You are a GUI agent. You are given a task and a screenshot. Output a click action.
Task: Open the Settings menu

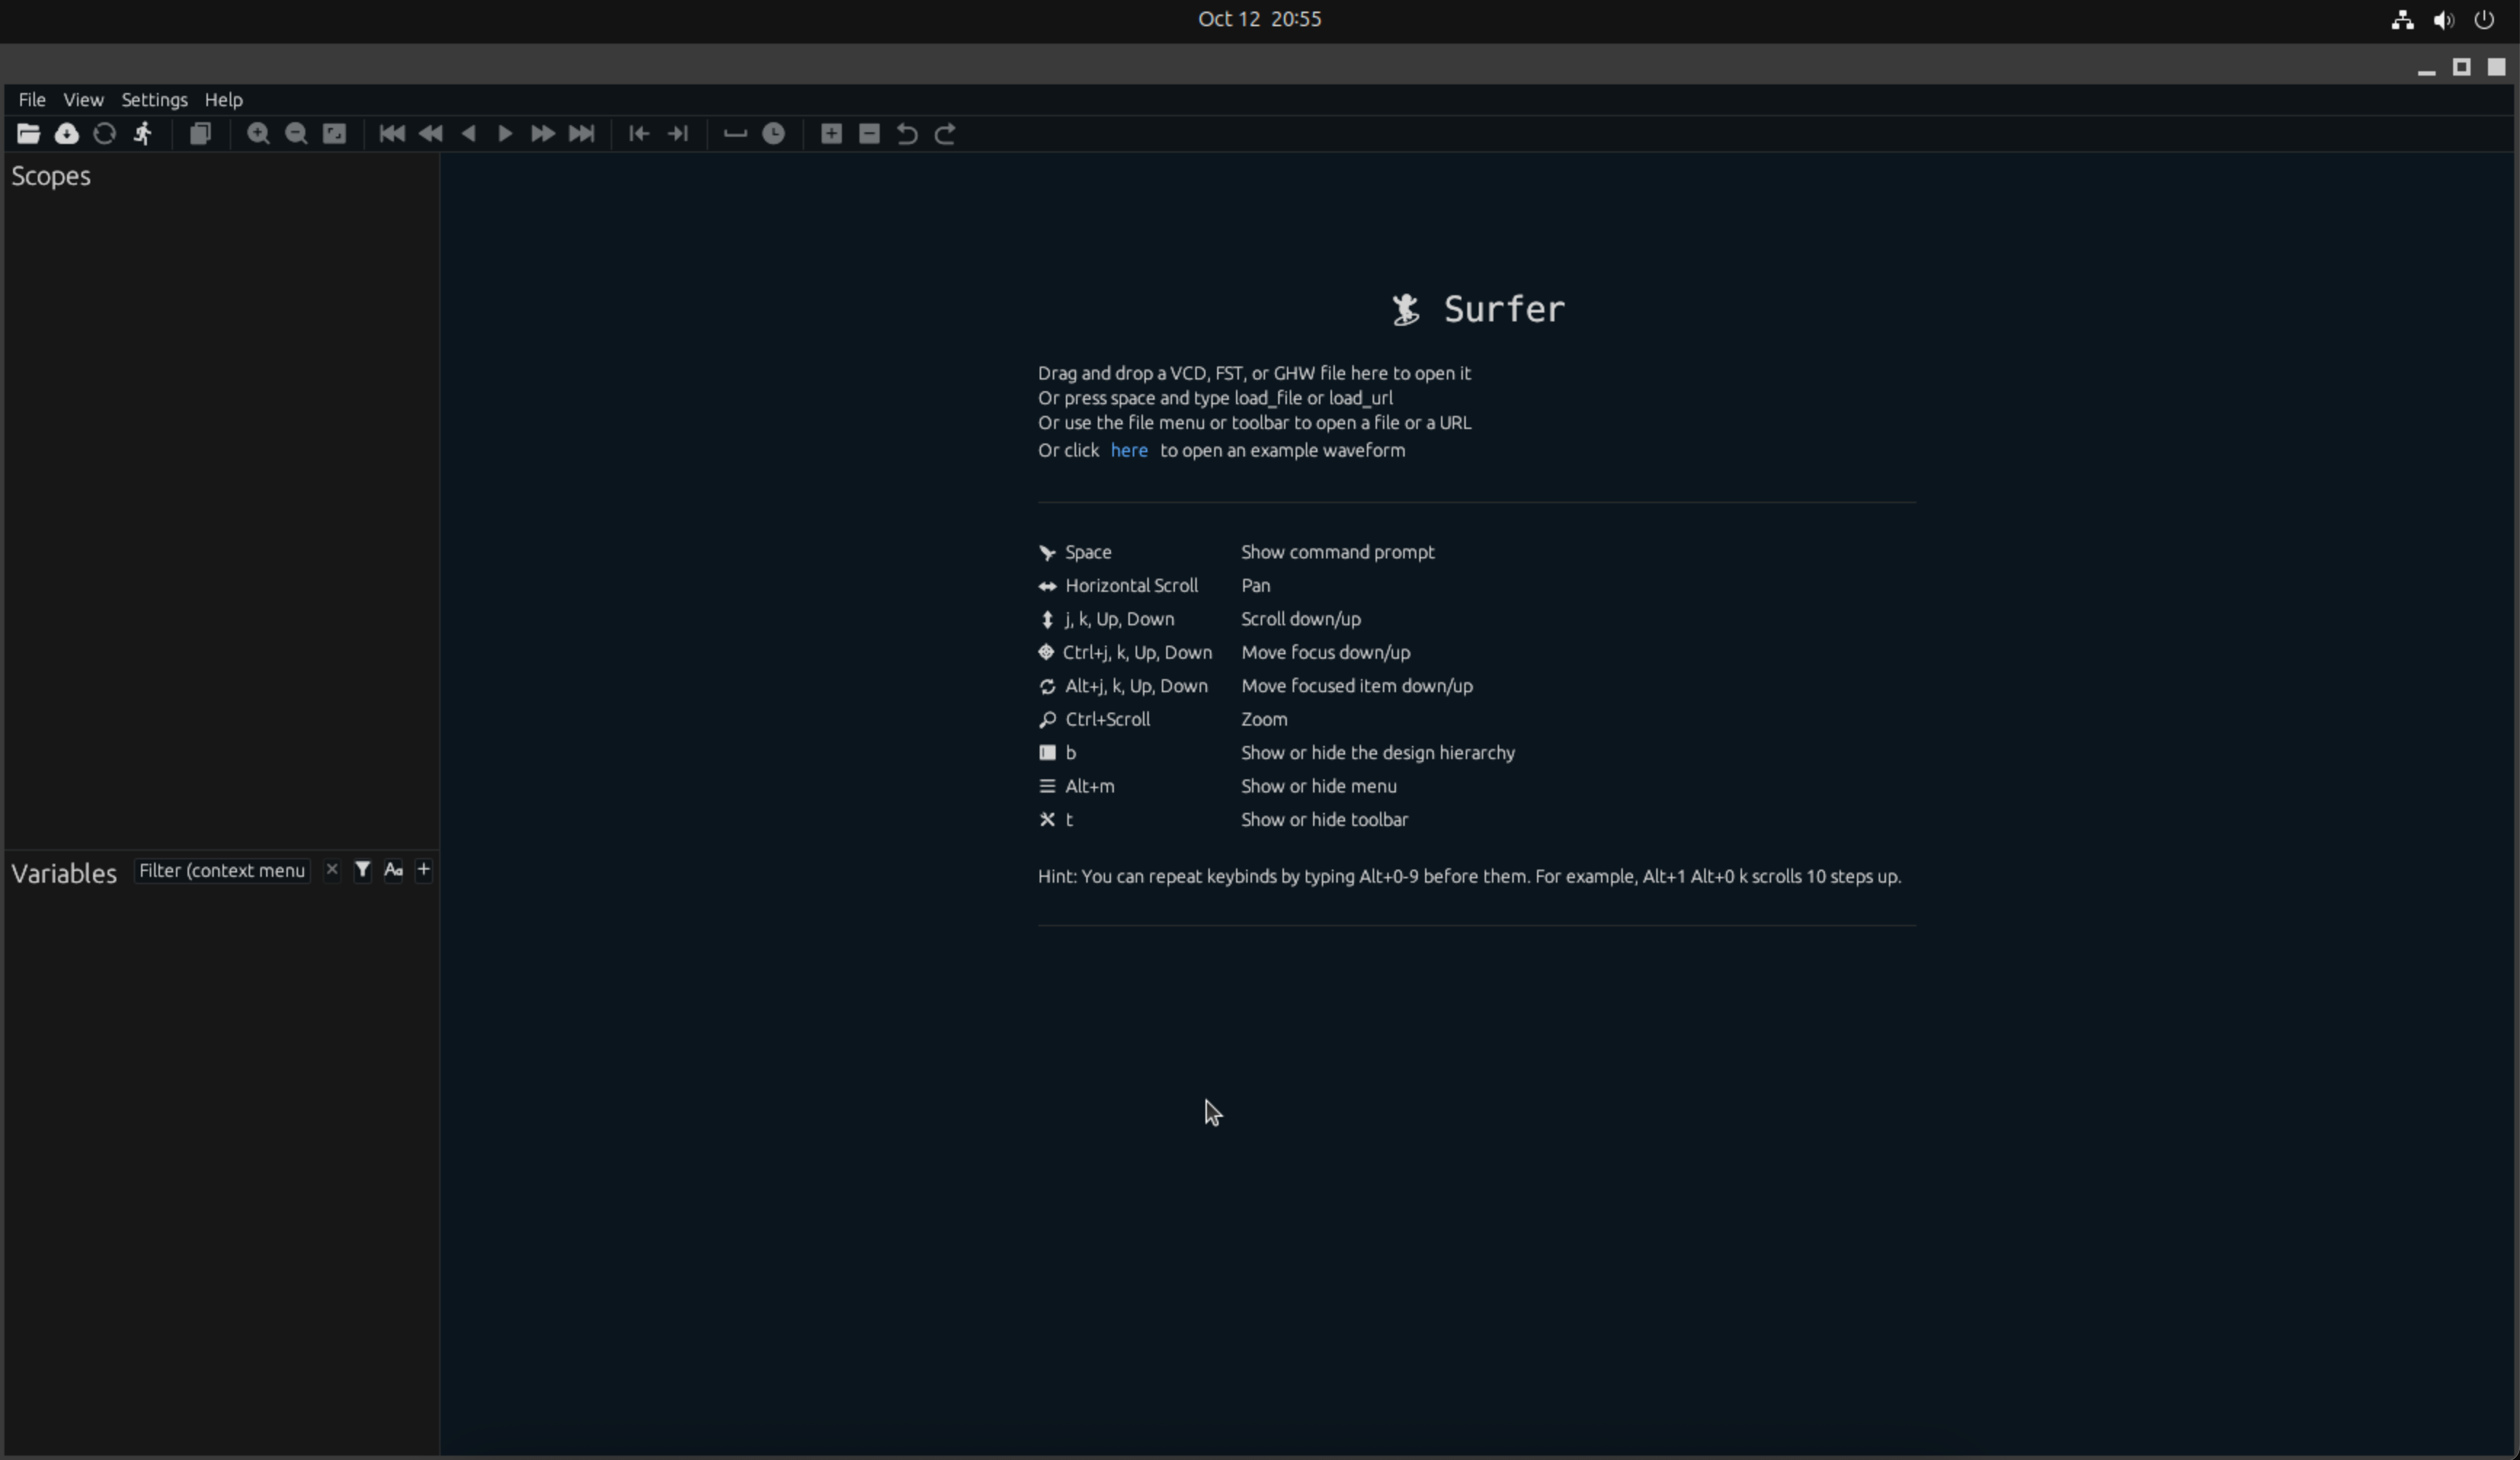(x=154, y=99)
